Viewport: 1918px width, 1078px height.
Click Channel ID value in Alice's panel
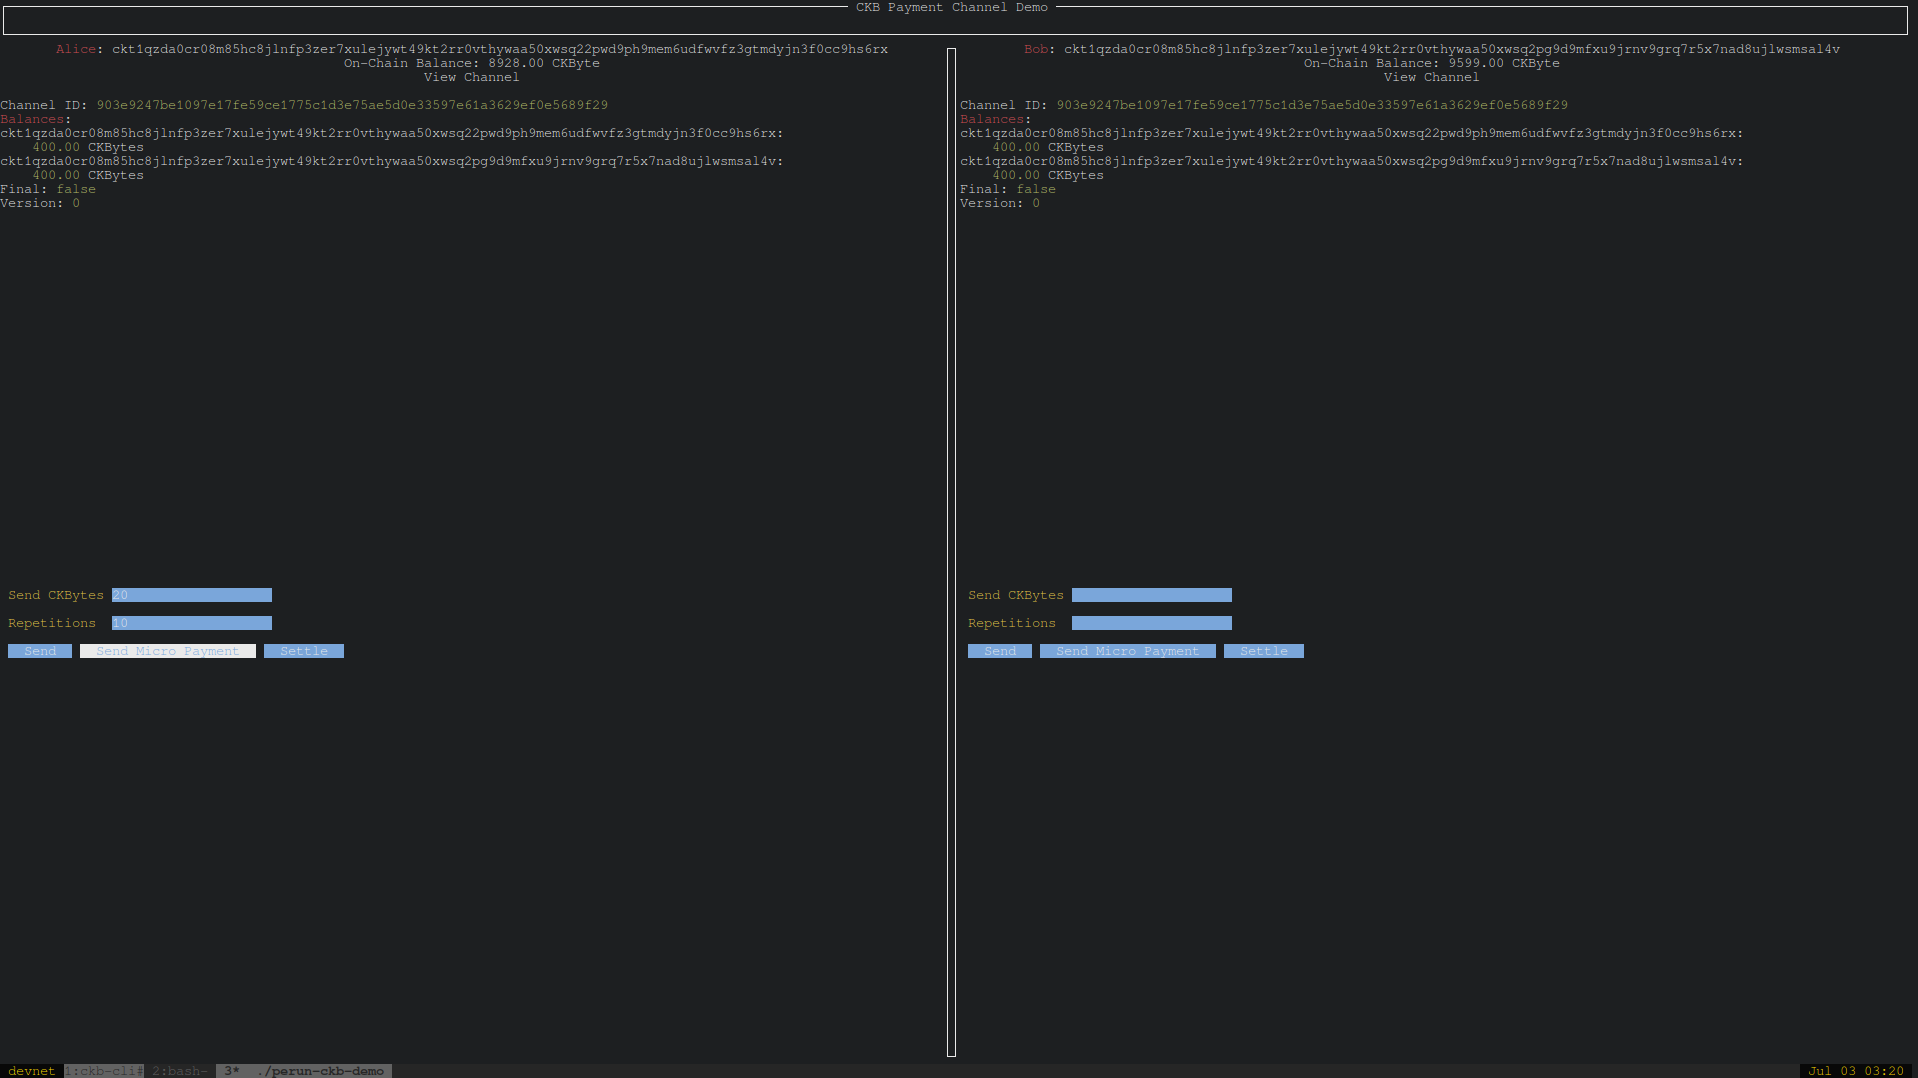coord(352,105)
